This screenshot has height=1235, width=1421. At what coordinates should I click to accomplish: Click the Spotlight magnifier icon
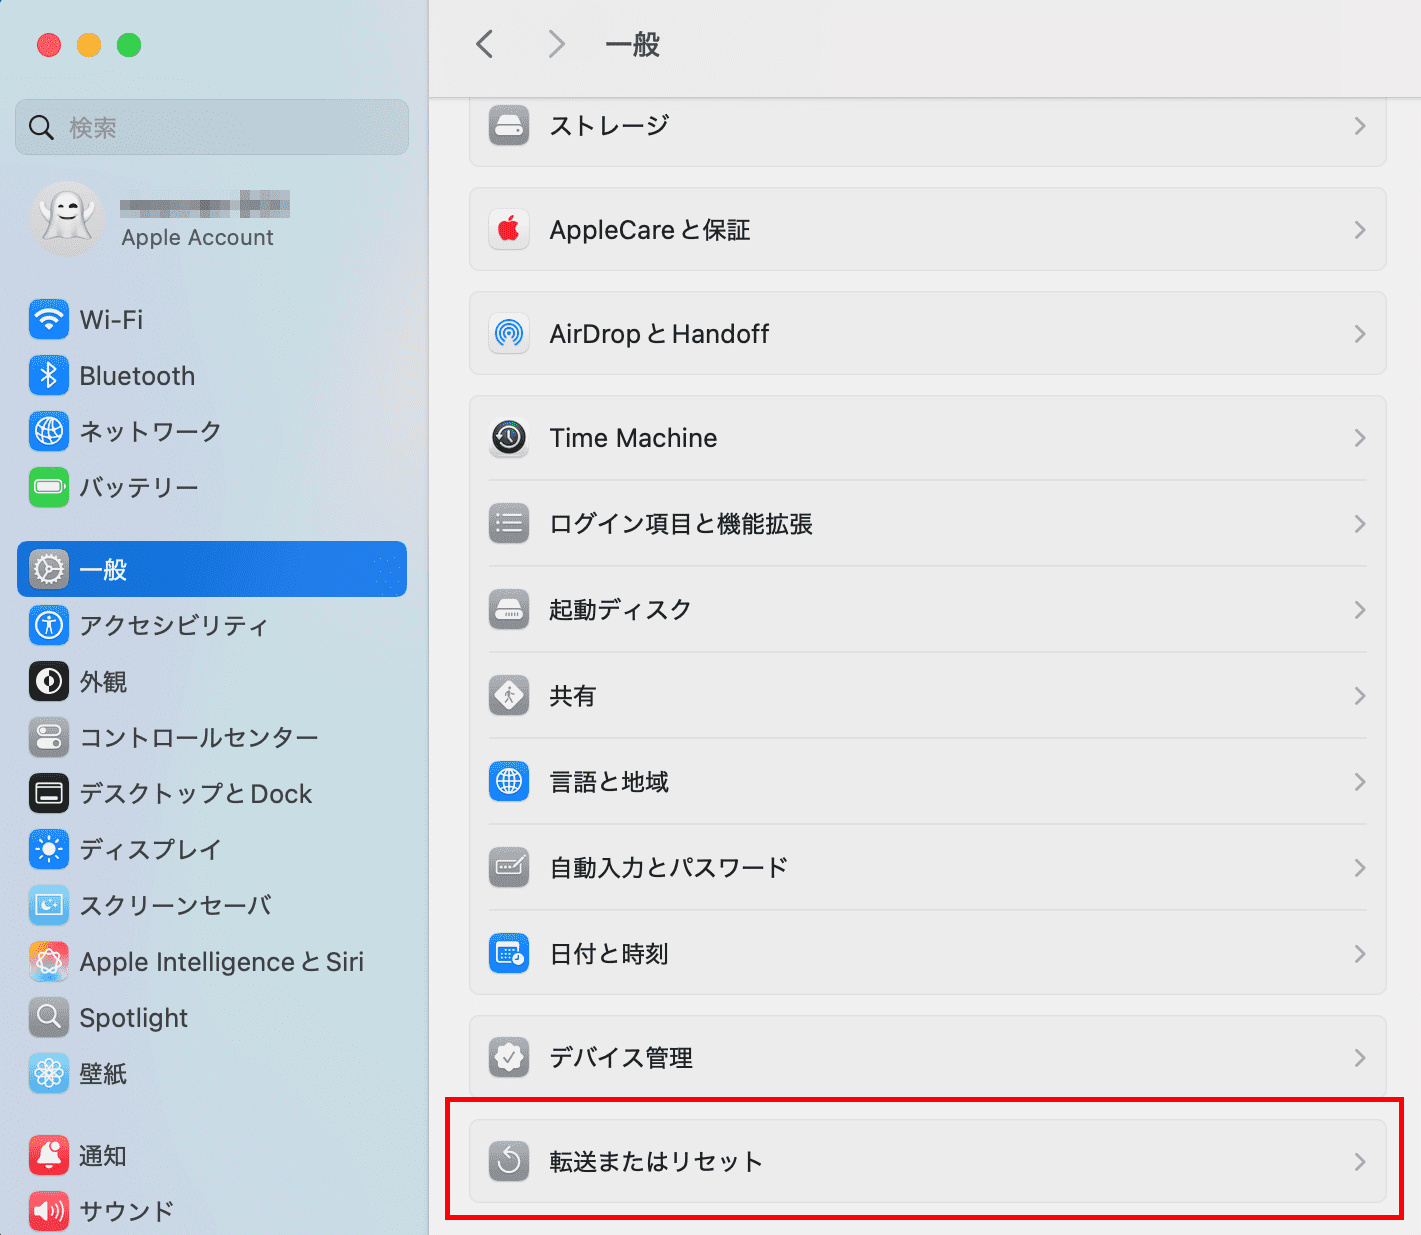(49, 1017)
